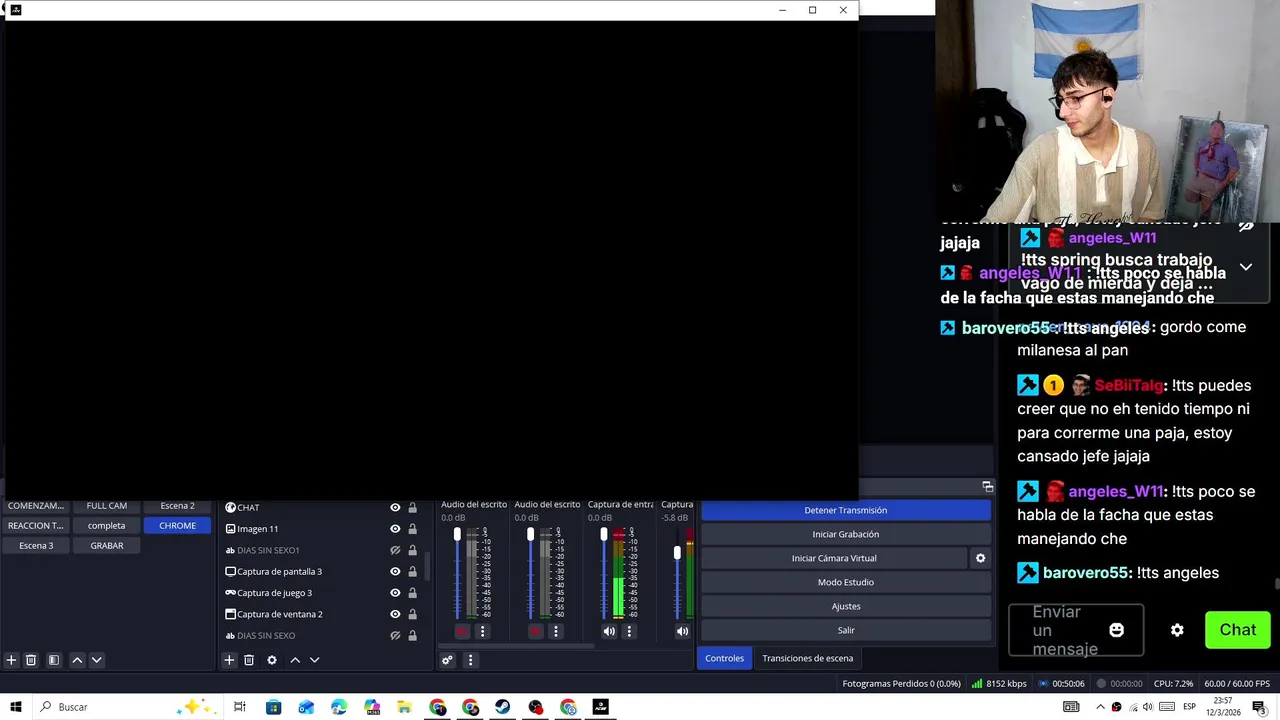Start the virtual camera
Image resolution: width=1280 pixels, height=720 pixels.
pyautogui.click(x=834, y=558)
